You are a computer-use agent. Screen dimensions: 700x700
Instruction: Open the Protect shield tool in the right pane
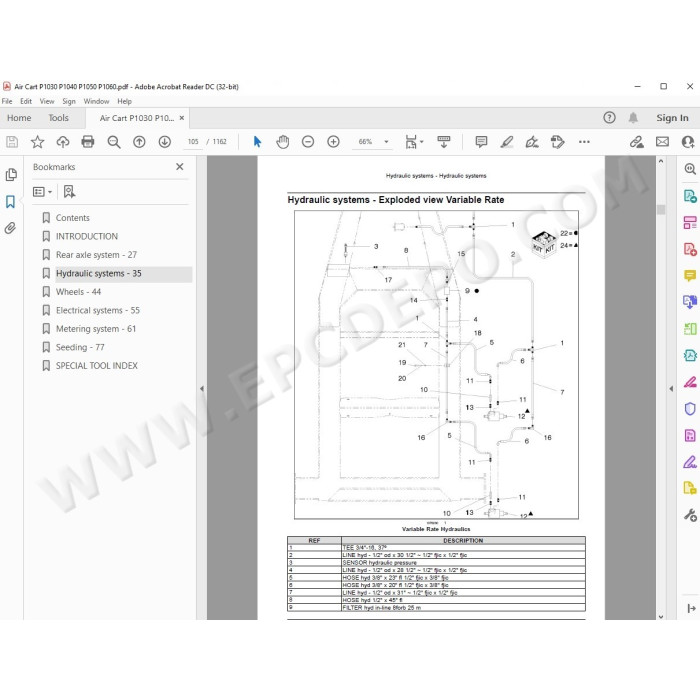click(x=690, y=409)
